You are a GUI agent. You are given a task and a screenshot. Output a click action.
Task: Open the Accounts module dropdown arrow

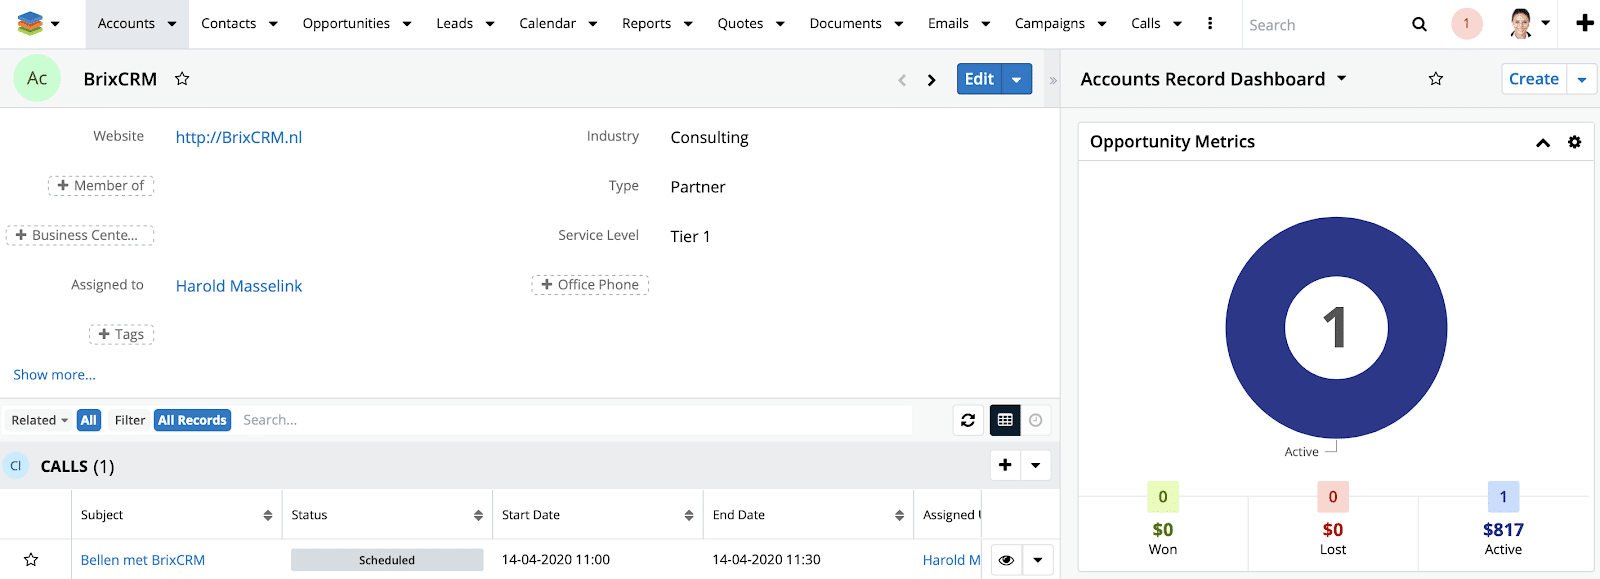172,24
